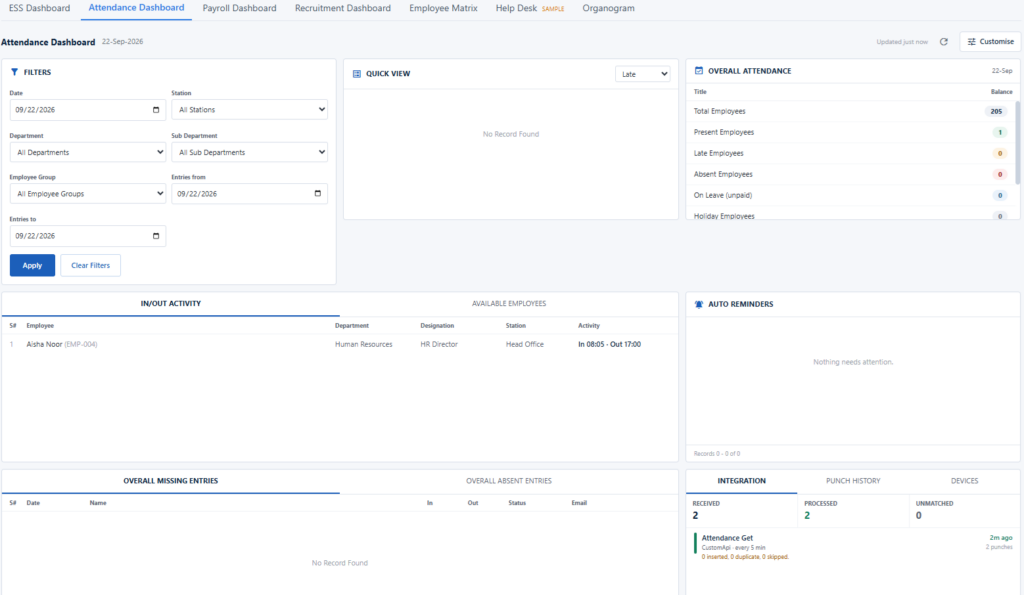Click the Overall Attendance list scrollbar
This screenshot has height=595, width=1024.
pyautogui.click(x=1017, y=142)
